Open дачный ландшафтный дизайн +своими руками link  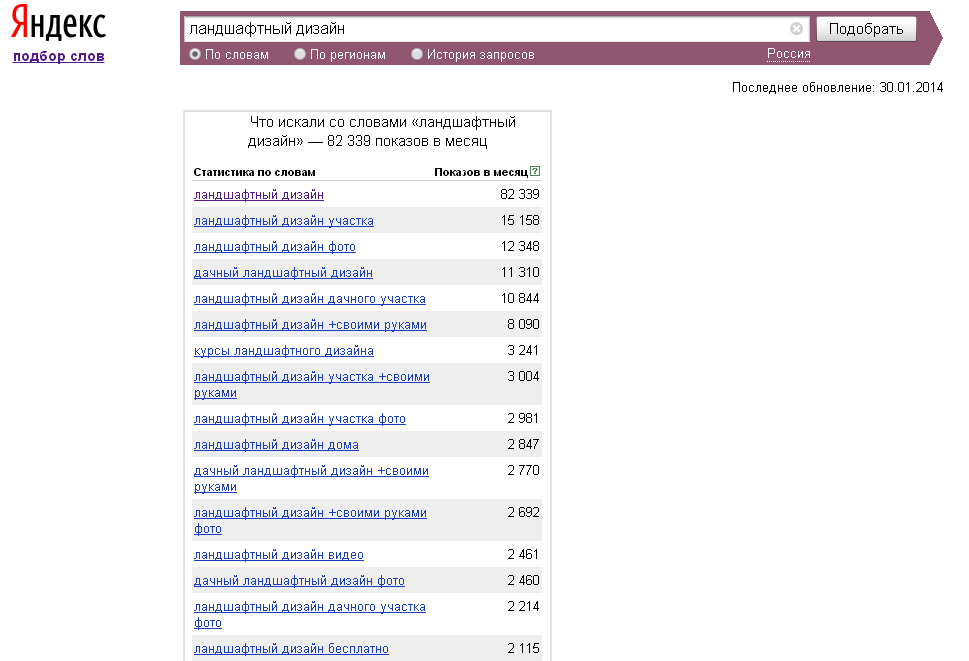coord(311,478)
